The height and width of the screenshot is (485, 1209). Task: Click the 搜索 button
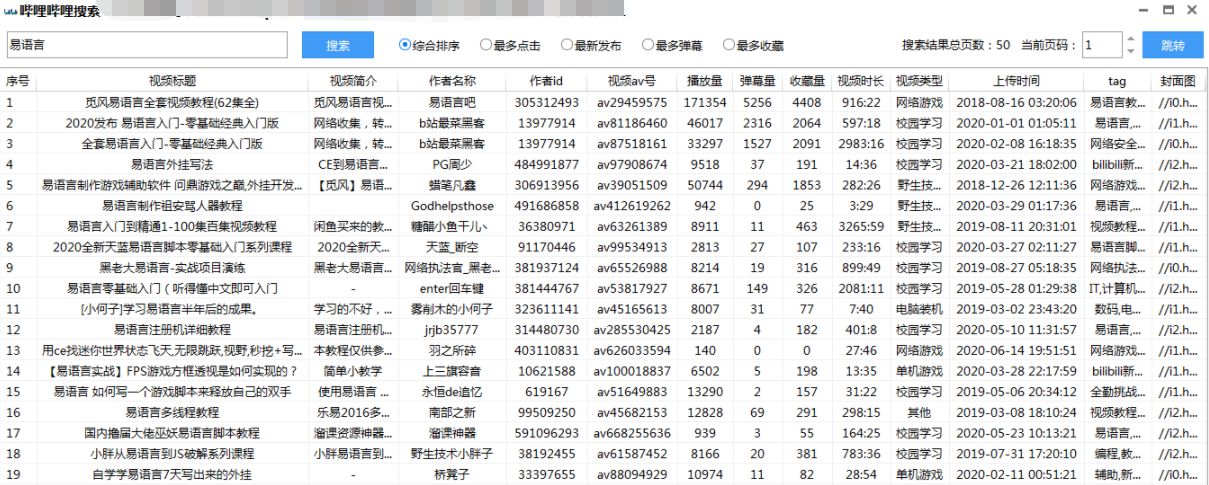[x=338, y=45]
